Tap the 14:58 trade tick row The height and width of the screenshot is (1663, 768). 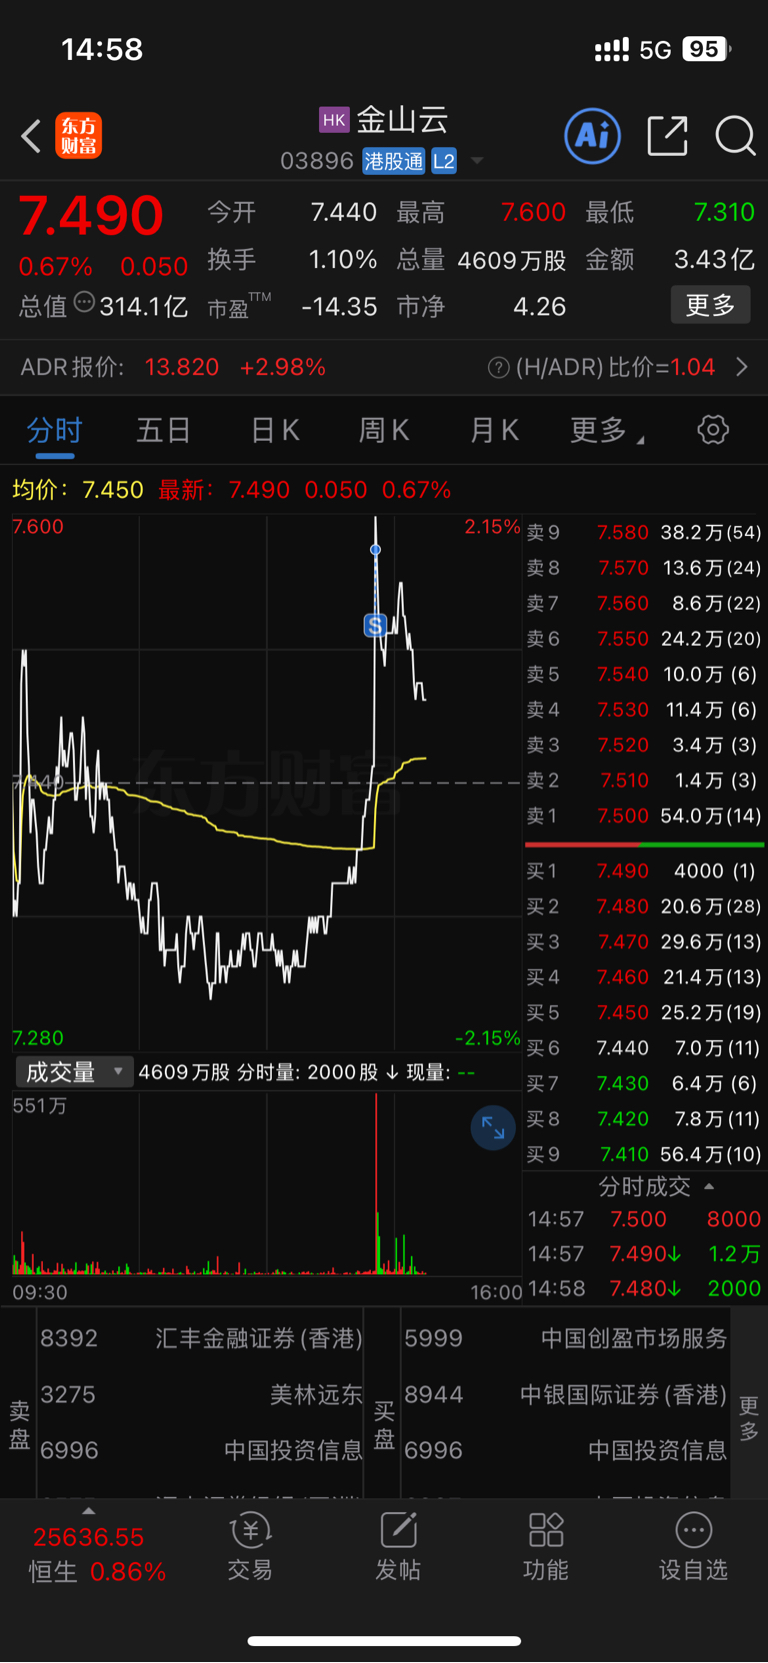coord(644,1289)
